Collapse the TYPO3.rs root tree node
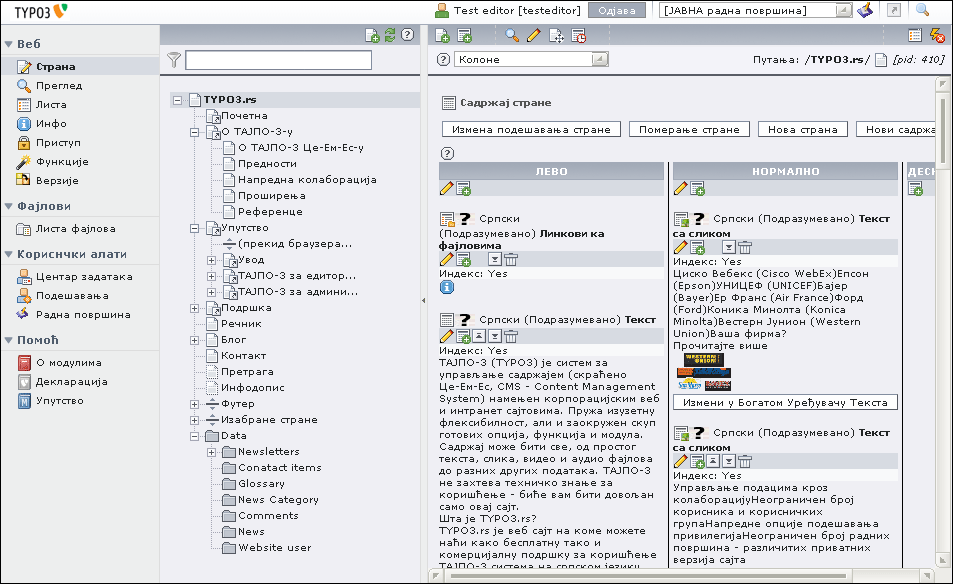 (x=177, y=100)
